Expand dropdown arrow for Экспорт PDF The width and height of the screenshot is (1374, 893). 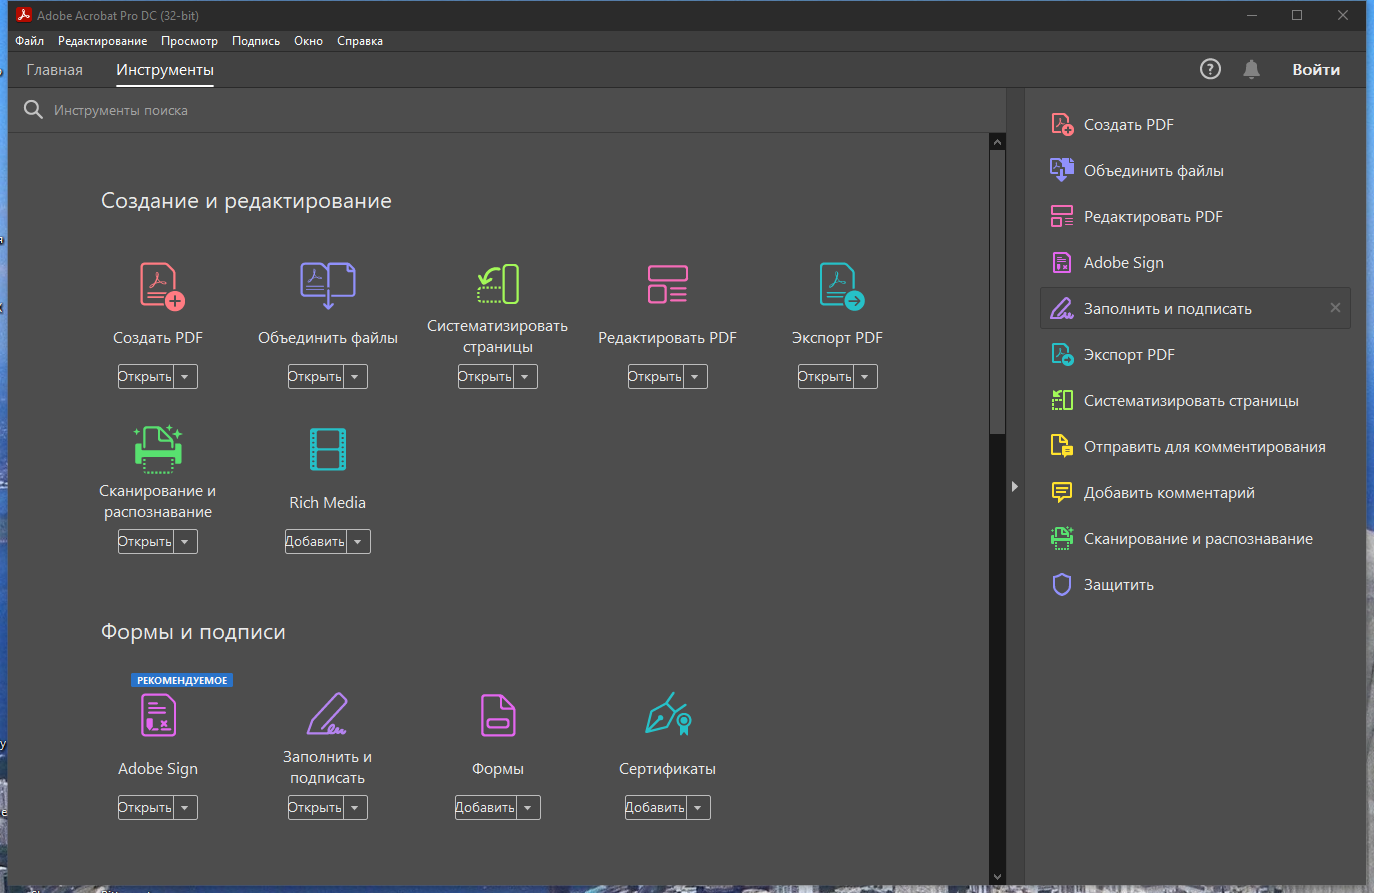[866, 377]
